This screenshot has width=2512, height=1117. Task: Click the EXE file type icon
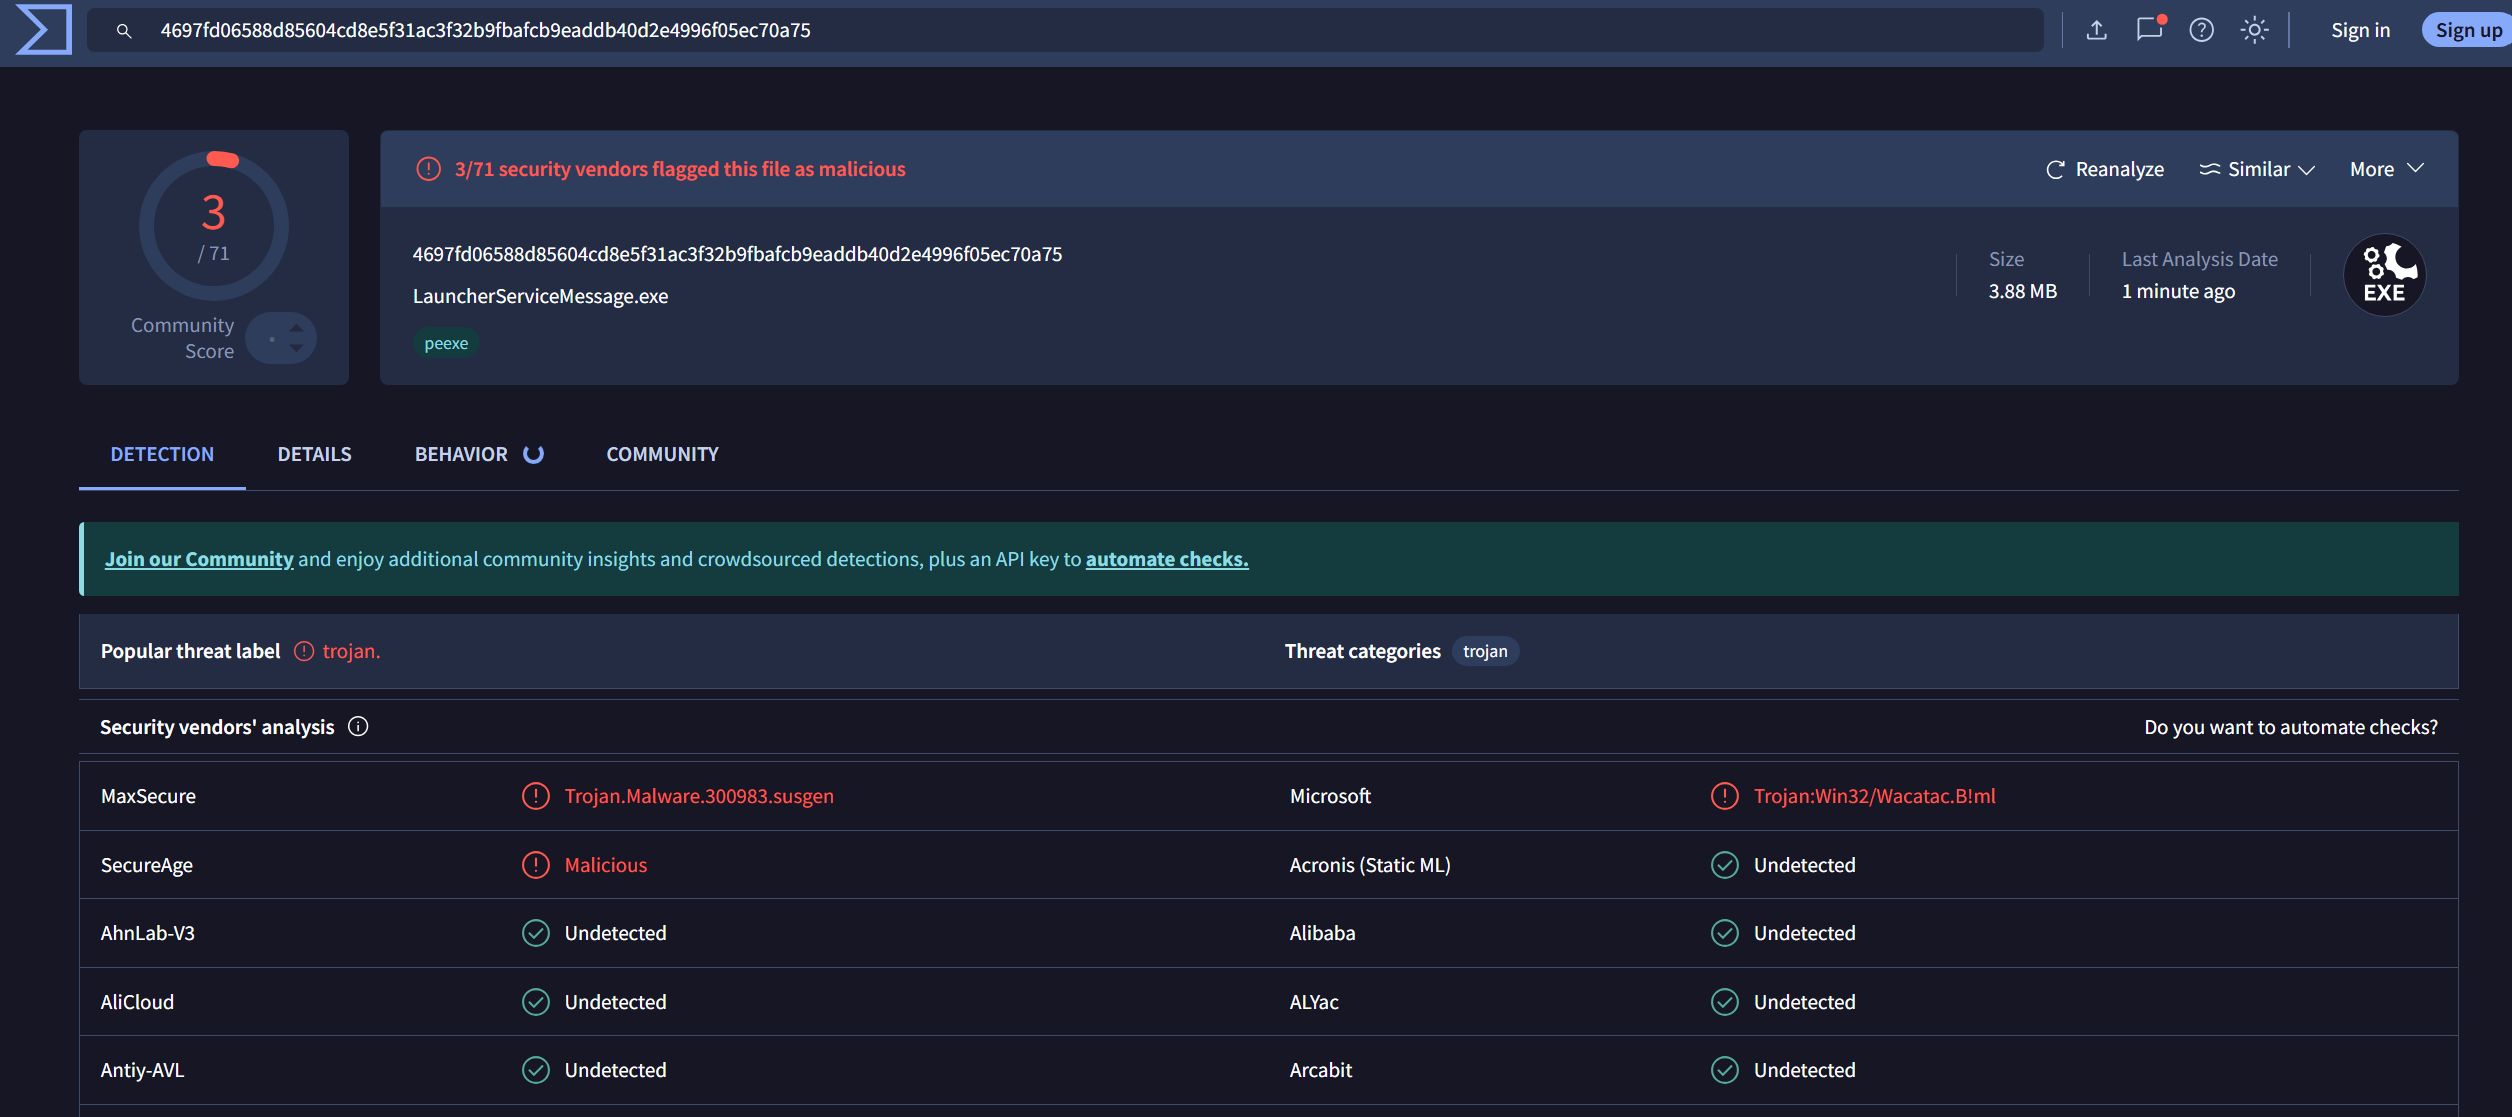click(x=2384, y=275)
